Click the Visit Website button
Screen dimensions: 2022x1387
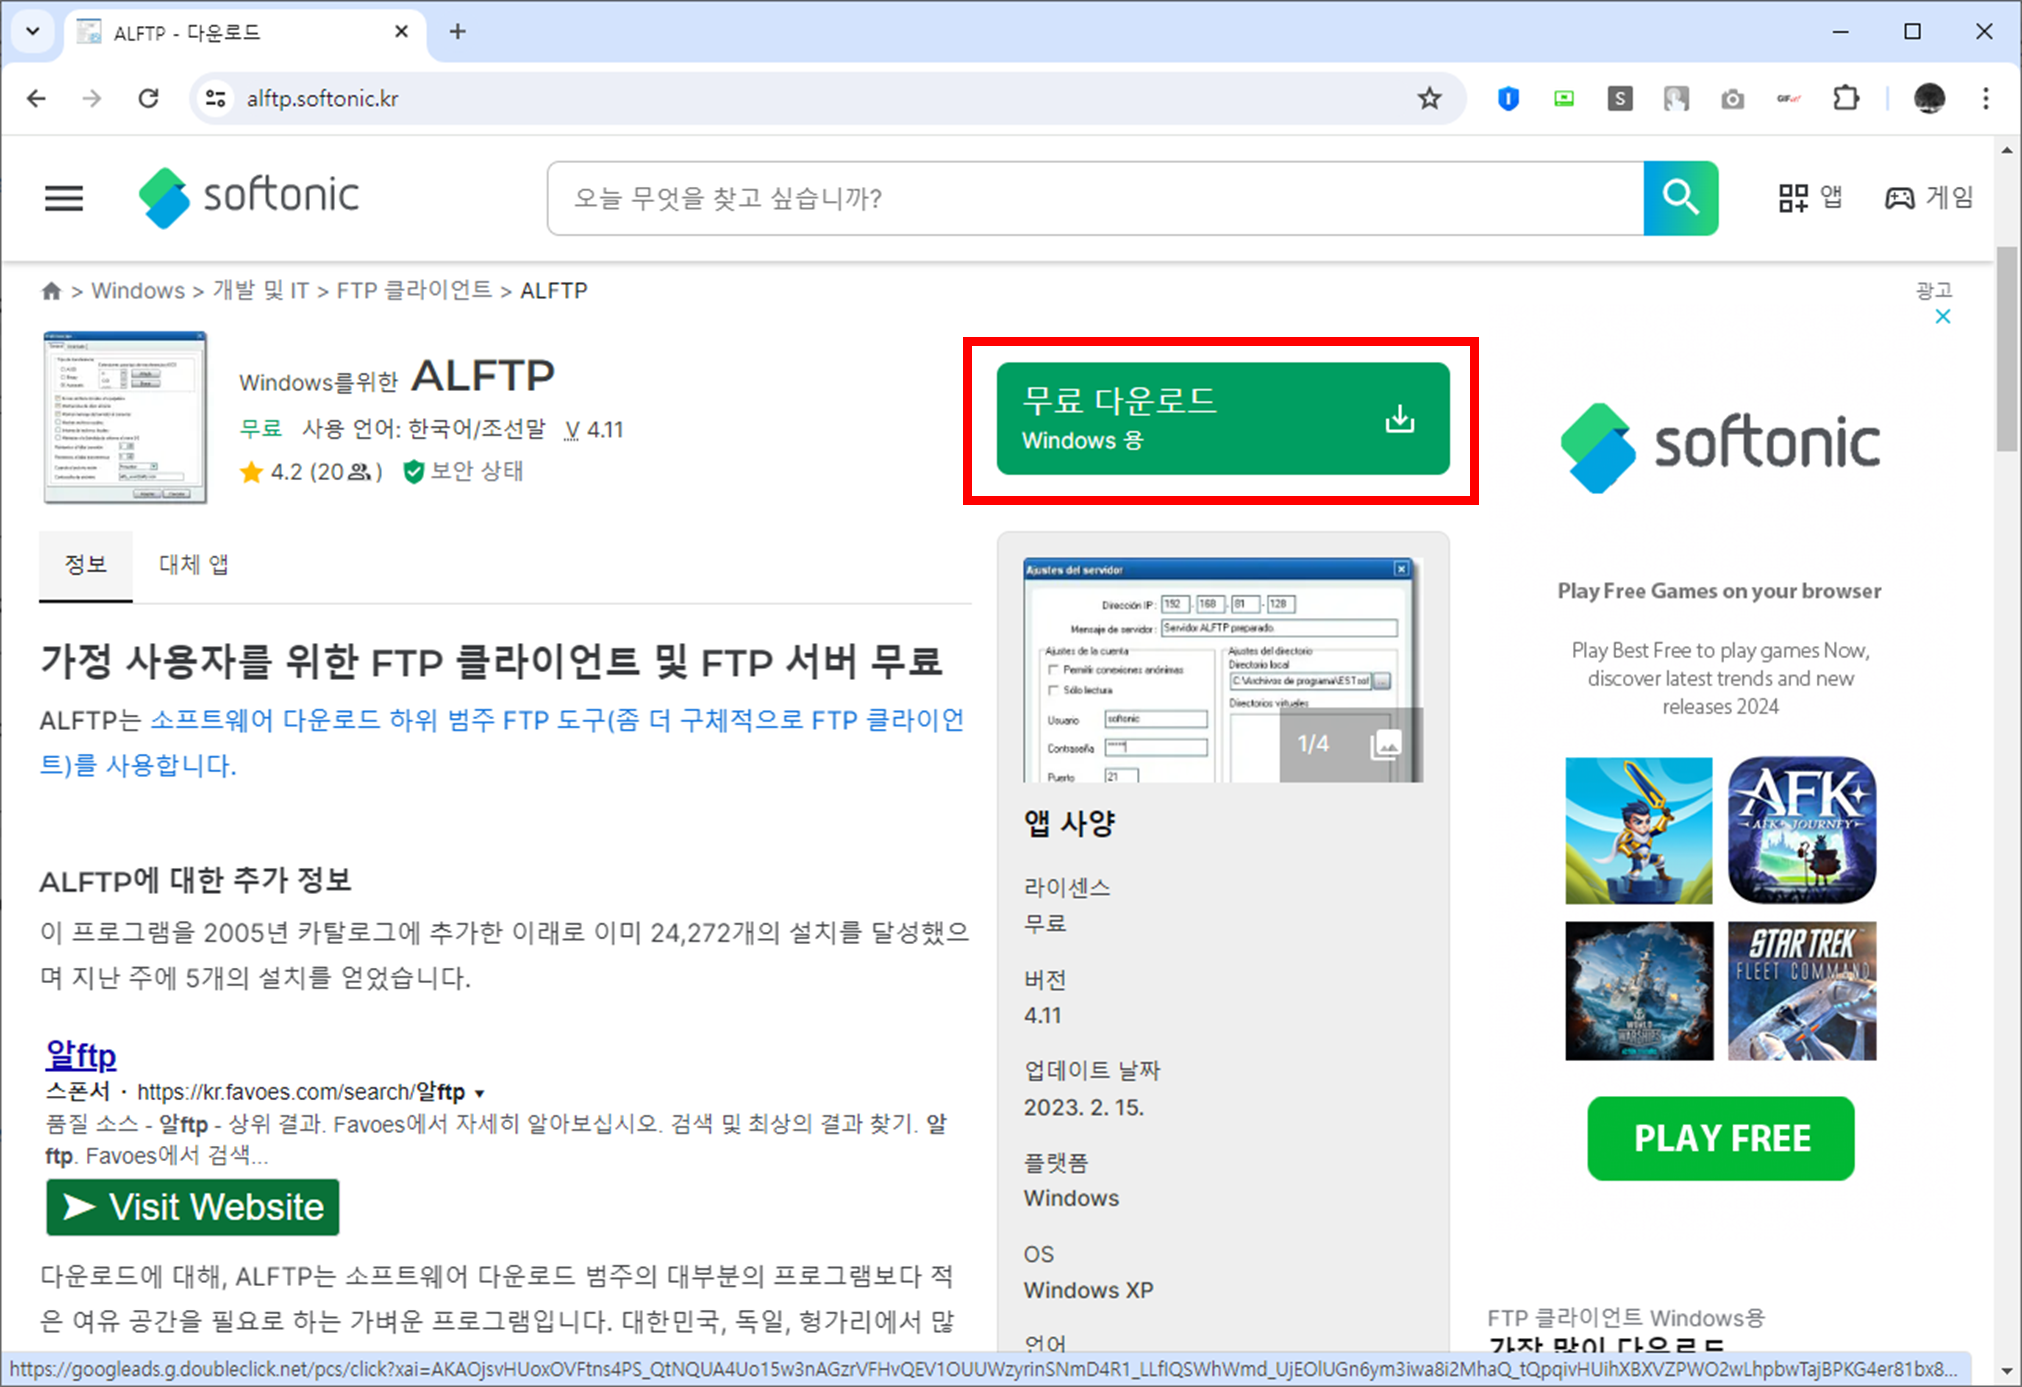[x=192, y=1206]
